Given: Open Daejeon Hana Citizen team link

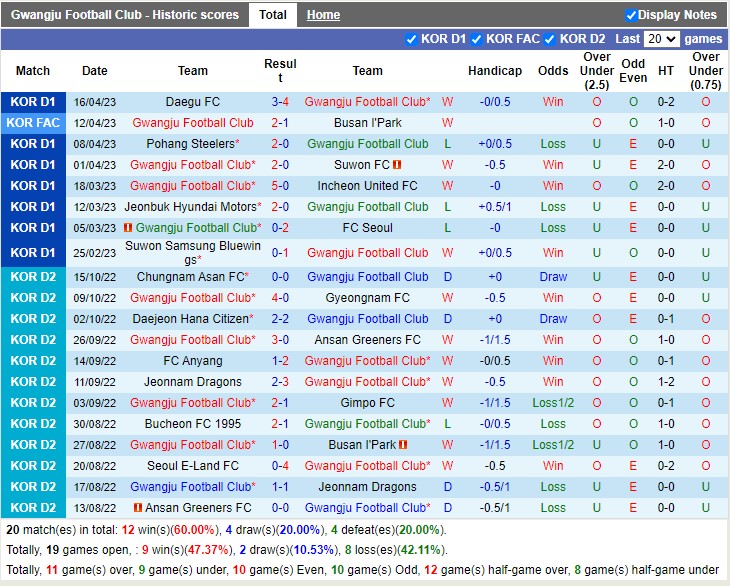Looking at the screenshot, I should pos(190,319).
